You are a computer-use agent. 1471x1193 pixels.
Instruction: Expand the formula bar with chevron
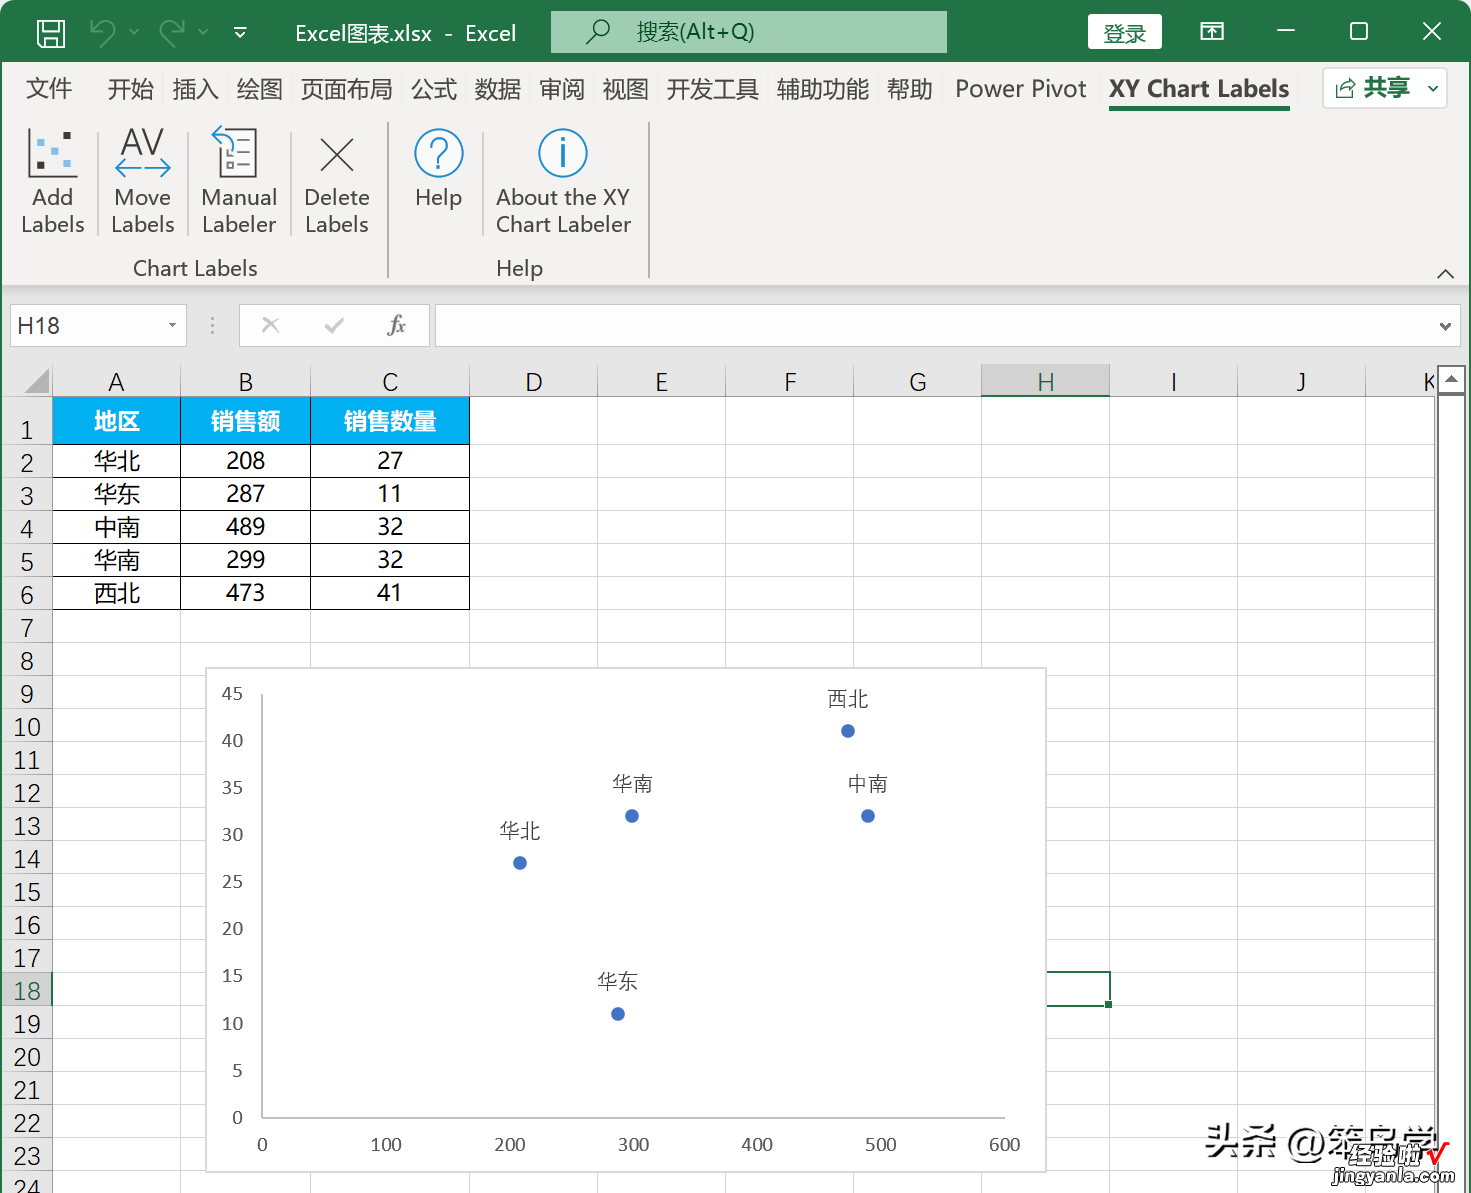pyautogui.click(x=1445, y=326)
